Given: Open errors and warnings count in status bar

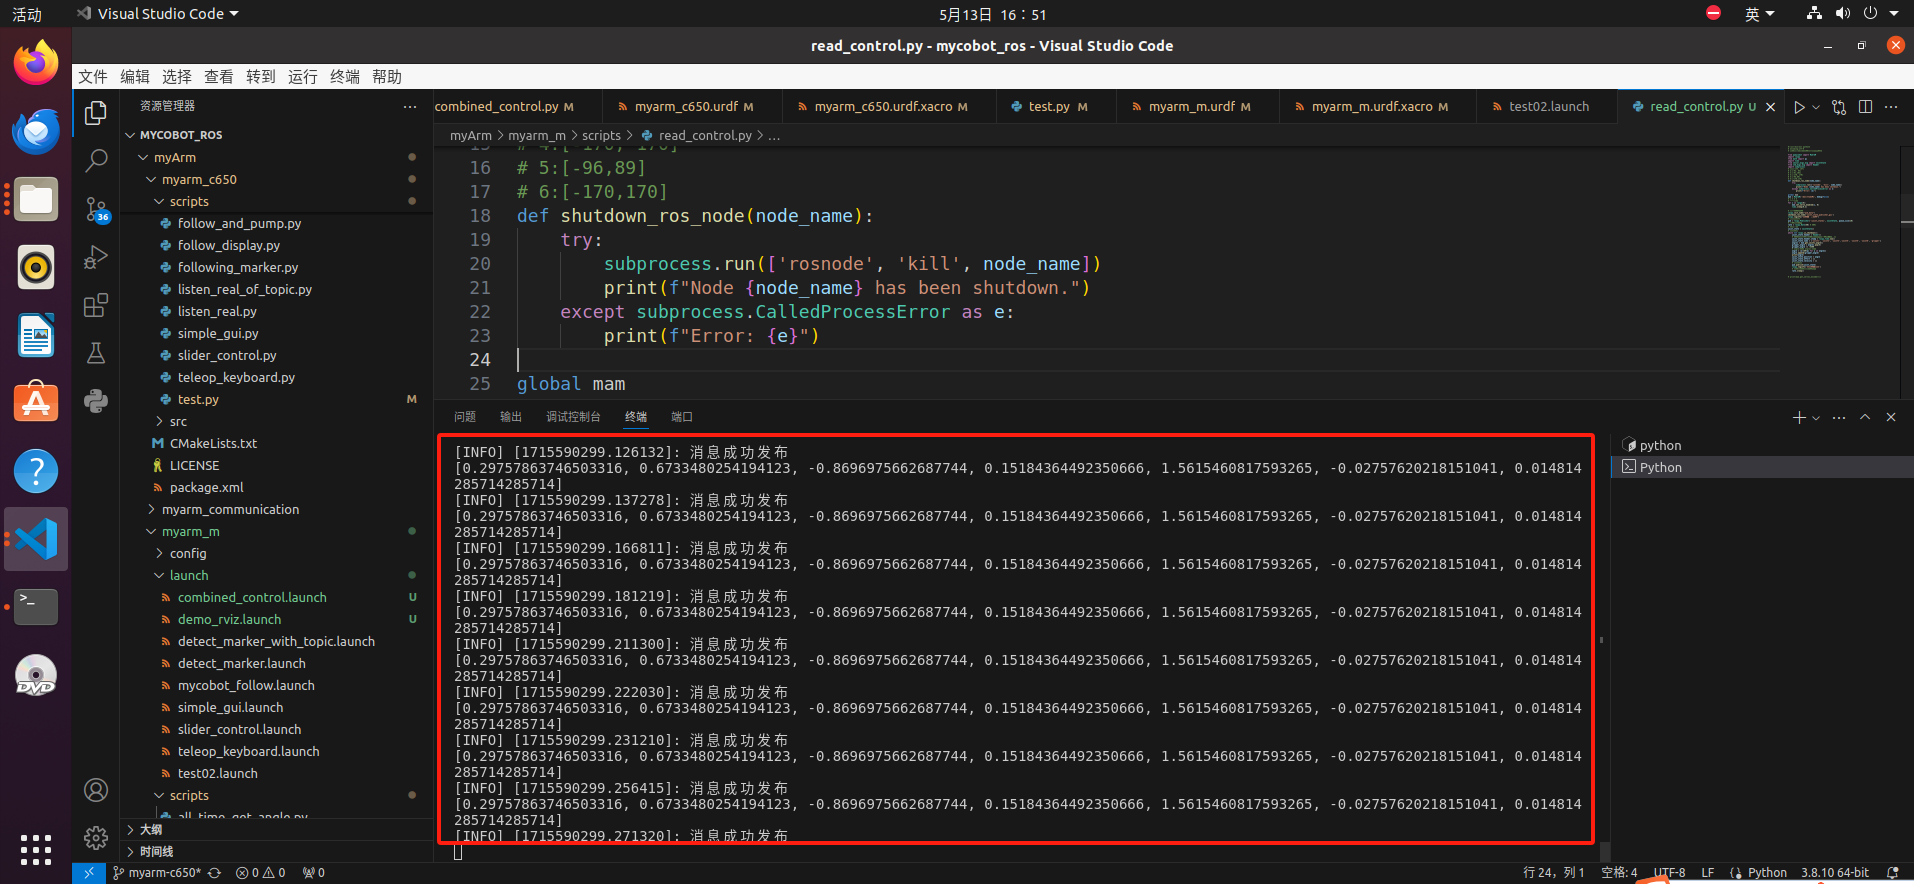Looking at the screenshot, I should coord(261,873).
